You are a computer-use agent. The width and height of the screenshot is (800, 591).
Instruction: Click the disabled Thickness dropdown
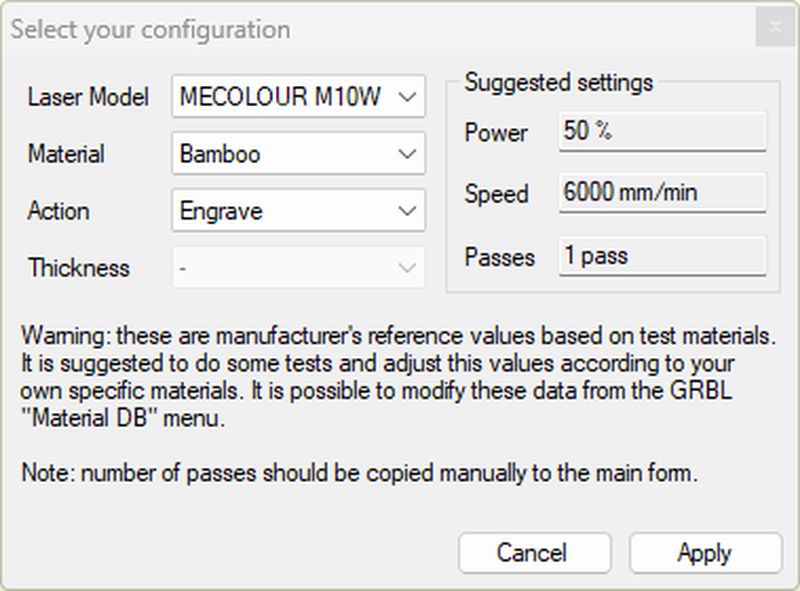click(x=298, y=268)
